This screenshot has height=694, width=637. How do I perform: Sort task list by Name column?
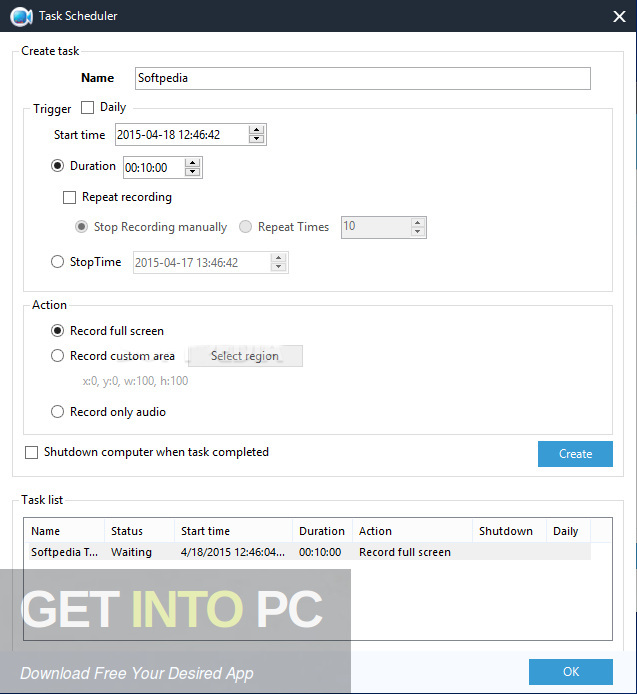pos(66,531)
